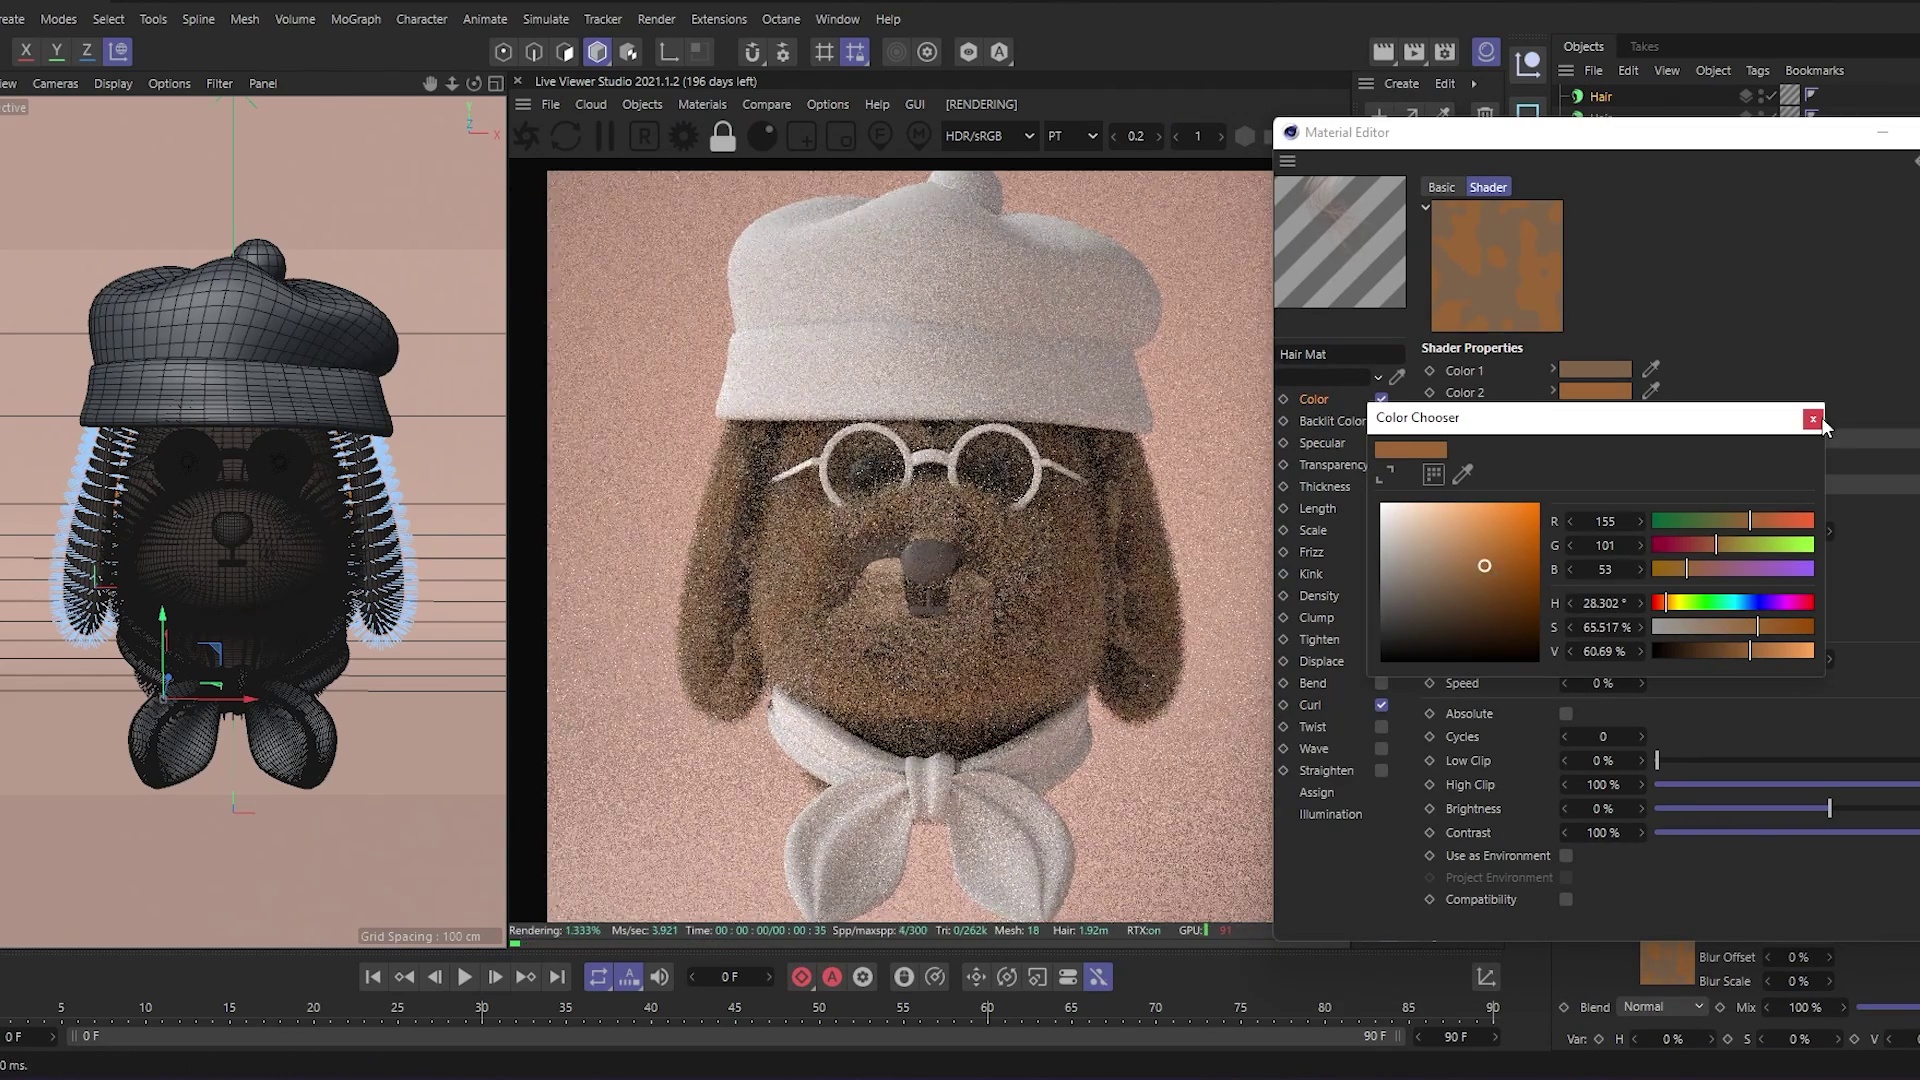Open the Illumination channel

click(1330, 814)
